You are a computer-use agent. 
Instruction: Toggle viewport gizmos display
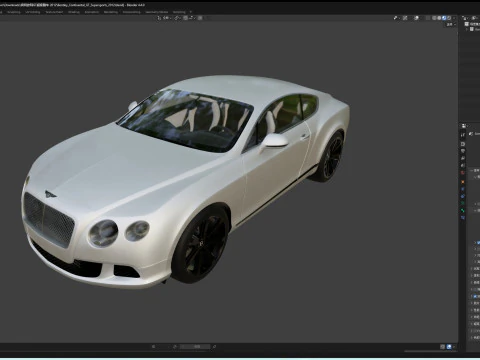click(x=405, y=18)
